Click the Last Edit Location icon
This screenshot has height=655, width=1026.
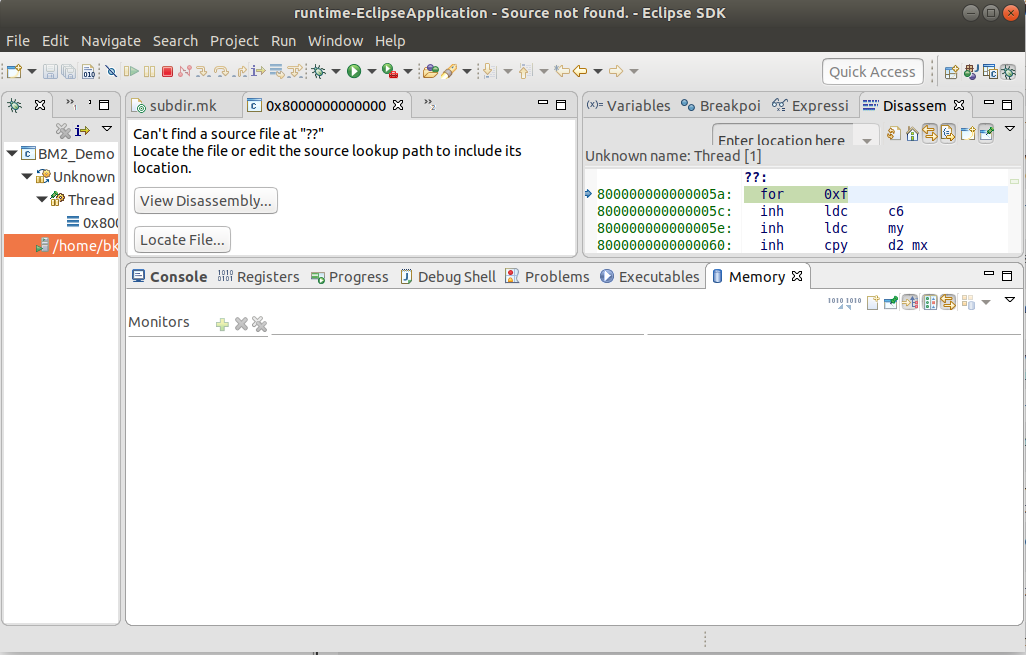coord(561,71)
